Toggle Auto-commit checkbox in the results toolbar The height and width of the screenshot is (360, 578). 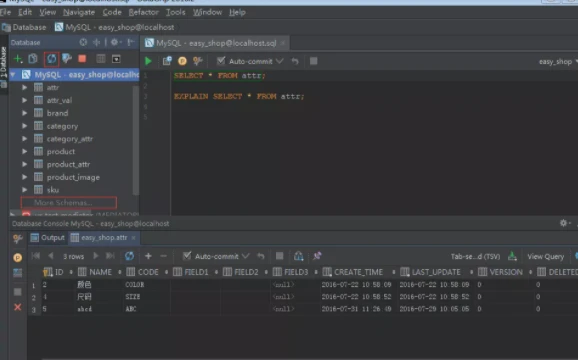click(x=187, y=255)
